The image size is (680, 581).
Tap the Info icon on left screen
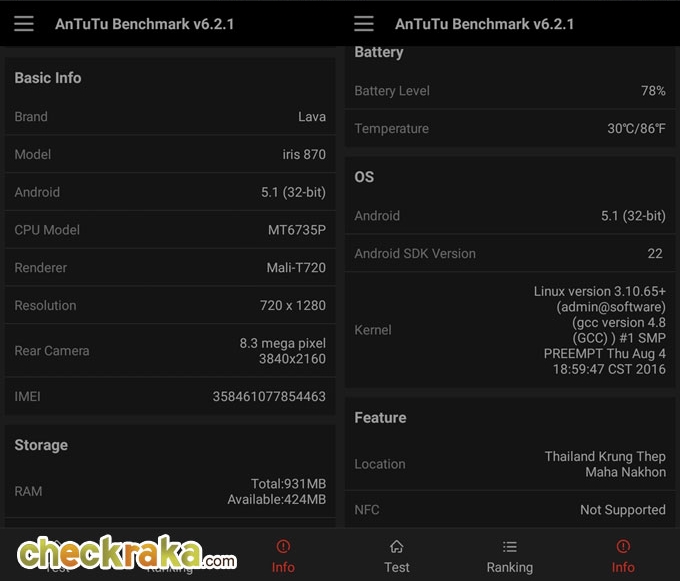[x=283, y=546]
